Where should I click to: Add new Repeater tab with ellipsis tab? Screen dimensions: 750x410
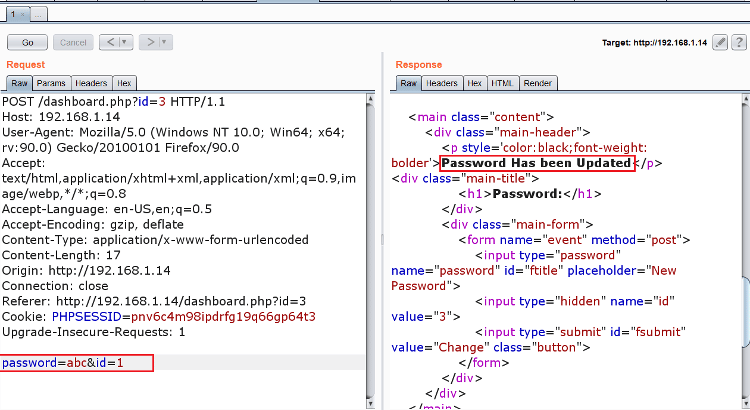click(39, 16)
